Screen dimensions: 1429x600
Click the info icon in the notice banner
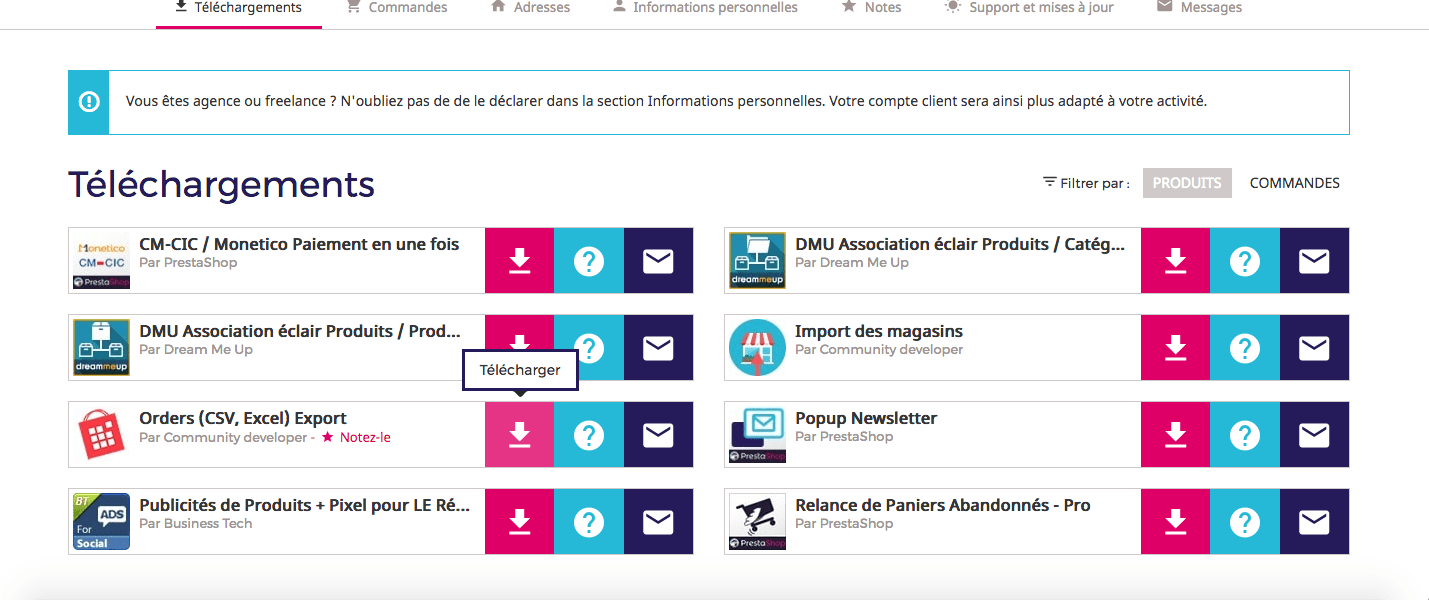coord(89,102)
